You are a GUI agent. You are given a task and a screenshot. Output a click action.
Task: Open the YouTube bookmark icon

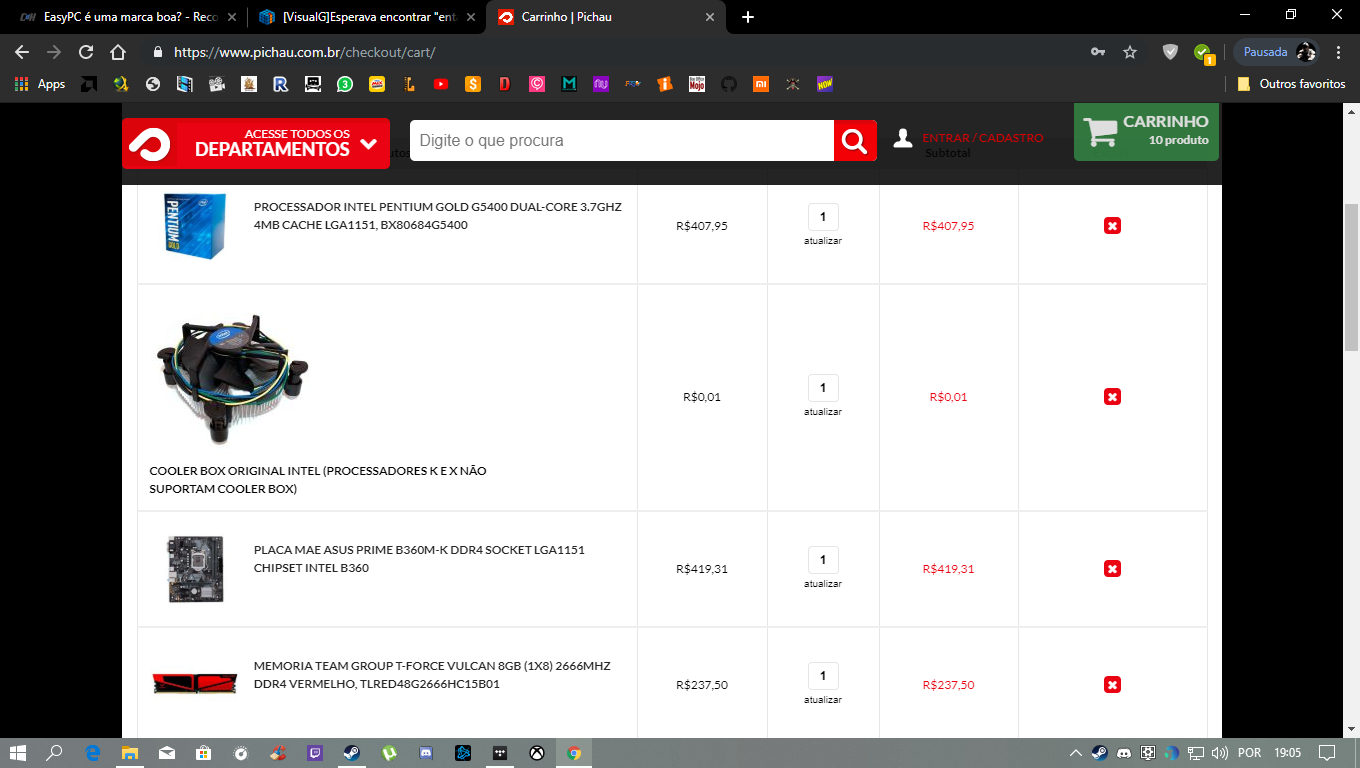pos(441,84)
